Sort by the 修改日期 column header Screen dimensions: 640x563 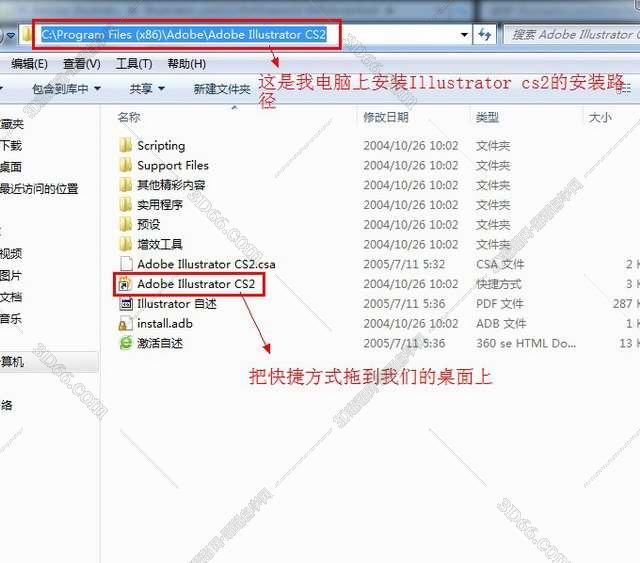[x=386, y=118]
